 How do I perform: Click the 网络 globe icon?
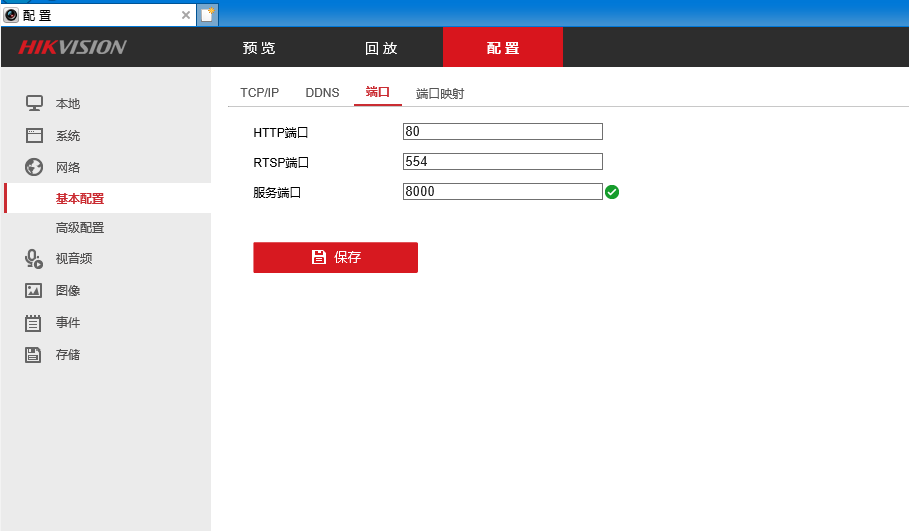(x=34, y=167)
